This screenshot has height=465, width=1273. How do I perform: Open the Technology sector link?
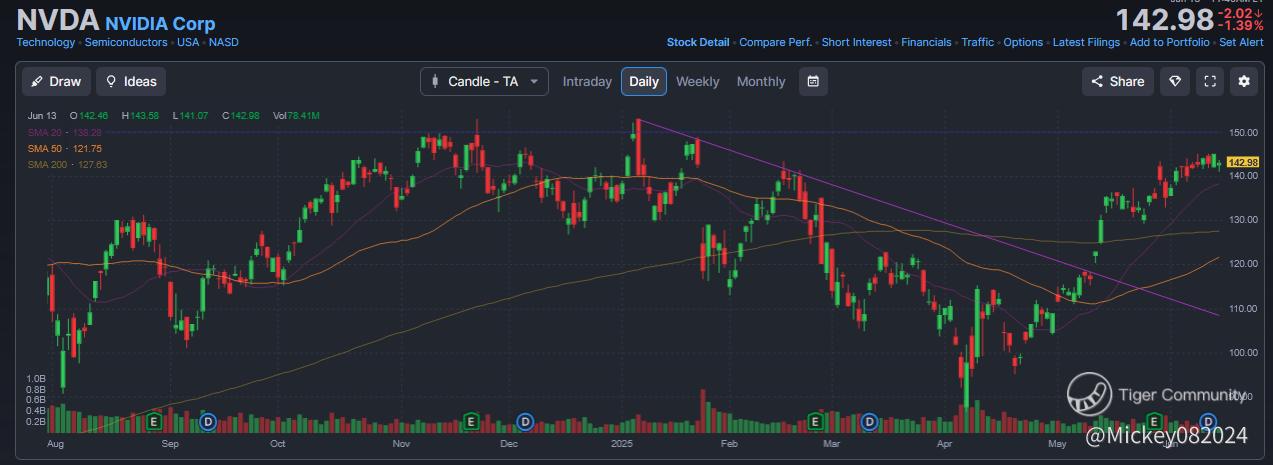[x=46, y=42]
